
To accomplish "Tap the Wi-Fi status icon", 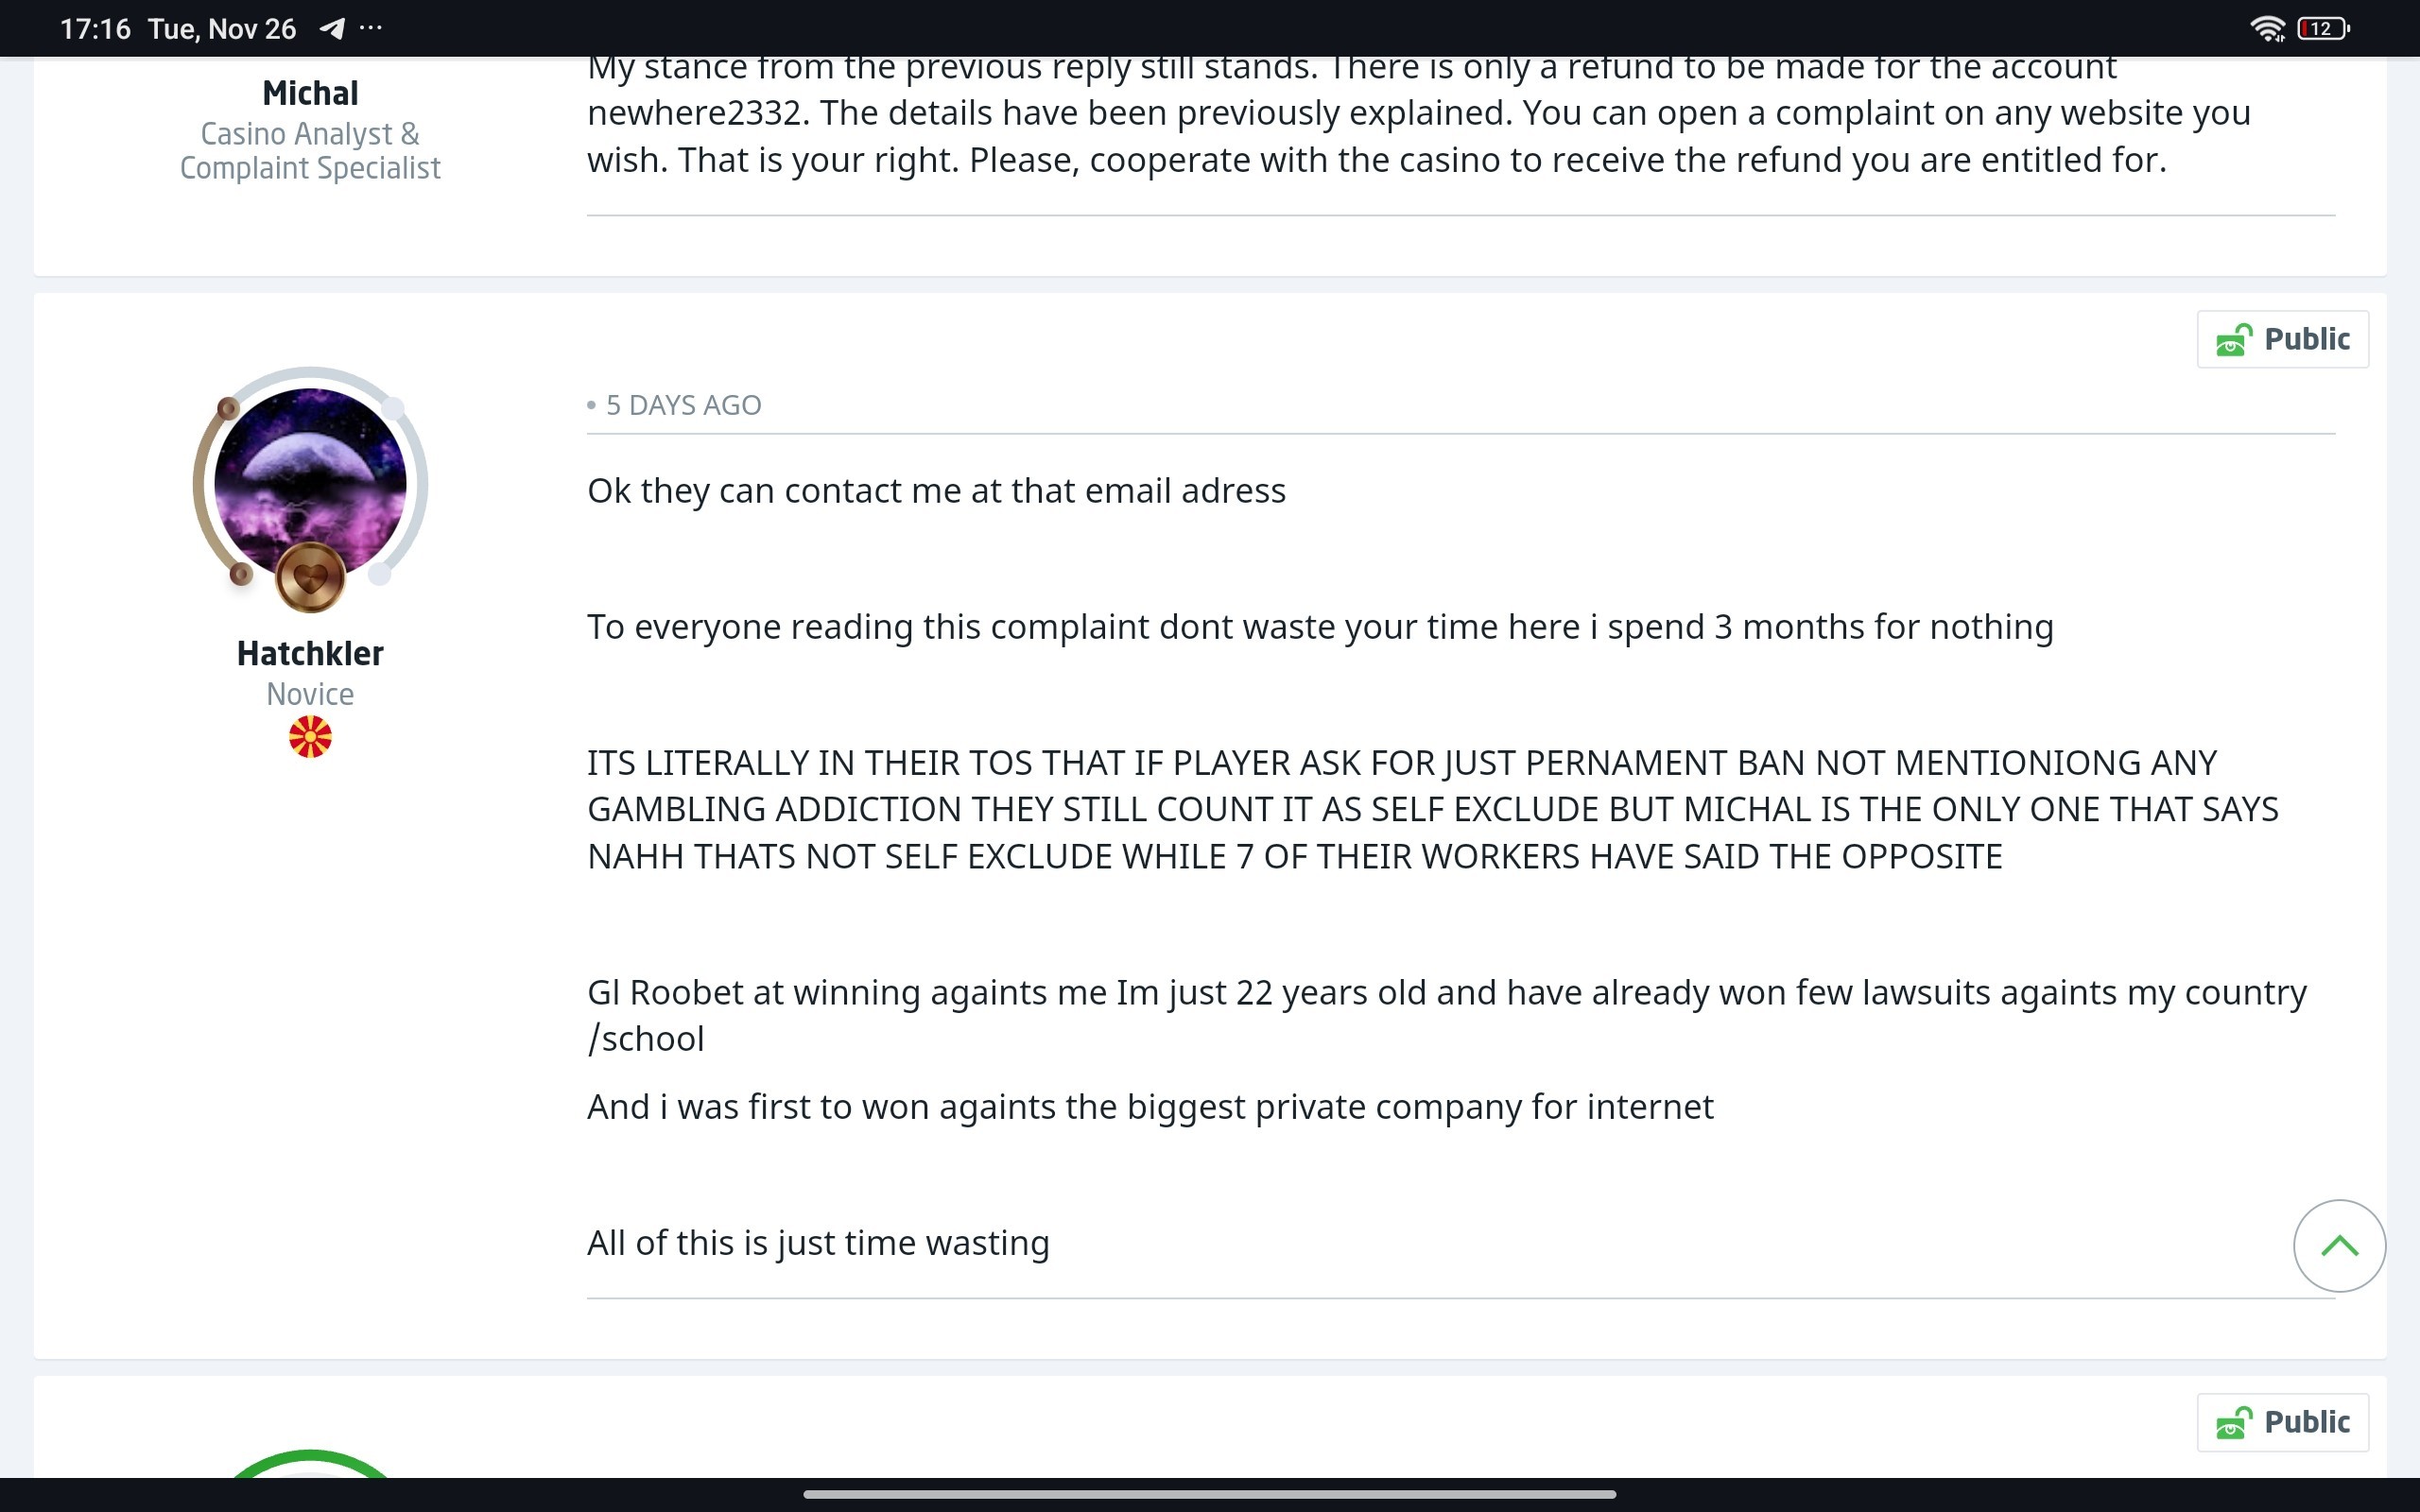I will point(2268,28).
